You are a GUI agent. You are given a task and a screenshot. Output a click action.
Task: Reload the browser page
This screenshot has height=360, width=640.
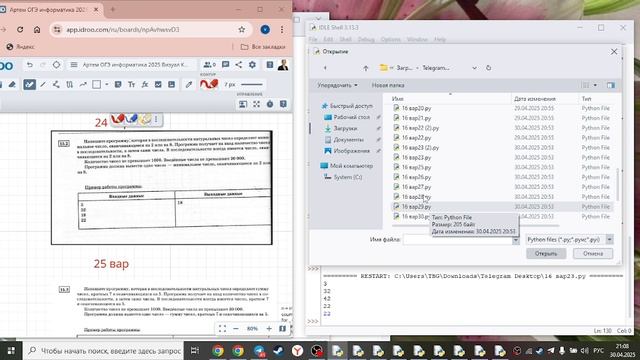(20, 29)
